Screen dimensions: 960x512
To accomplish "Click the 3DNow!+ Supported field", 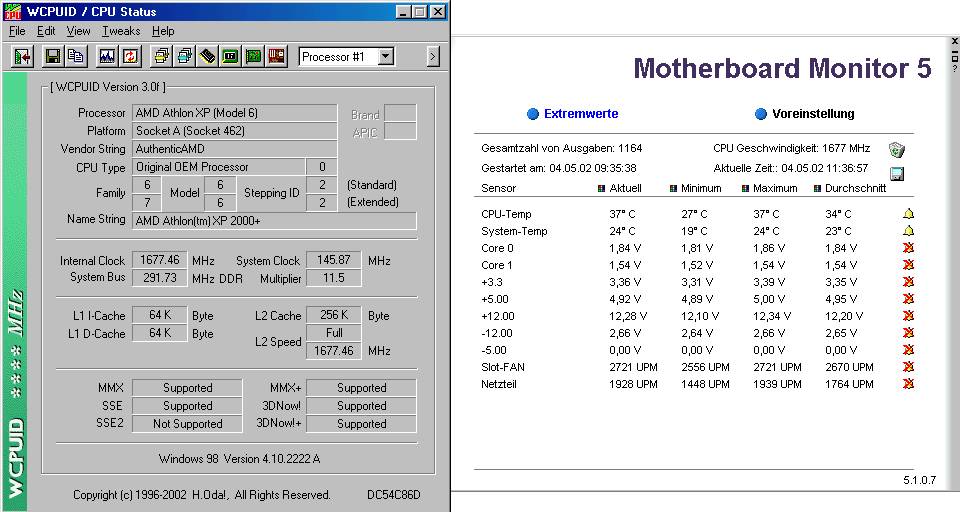I will click(x=361, y=424).
